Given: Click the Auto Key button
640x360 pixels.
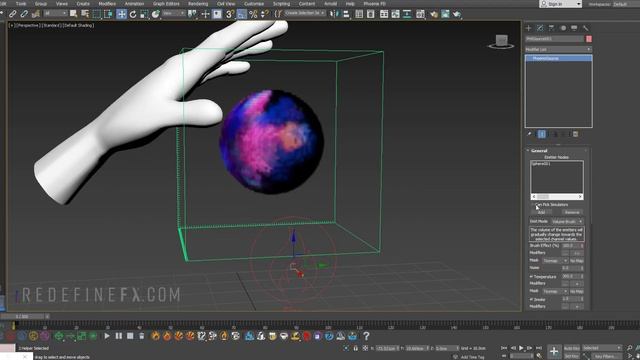Looking at the screenshot, I should pyautogui.click(x=571, y=348).
